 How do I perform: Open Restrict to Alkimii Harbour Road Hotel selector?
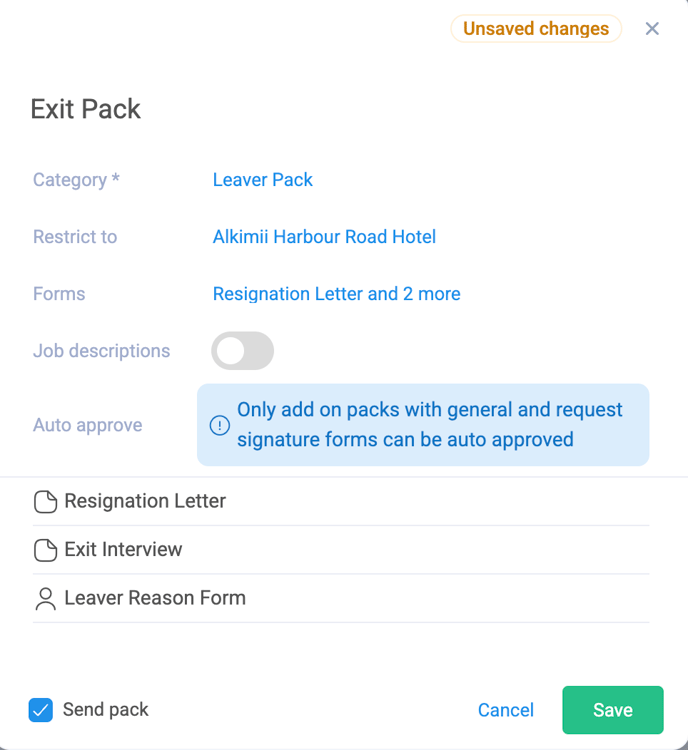click(324, 237)
